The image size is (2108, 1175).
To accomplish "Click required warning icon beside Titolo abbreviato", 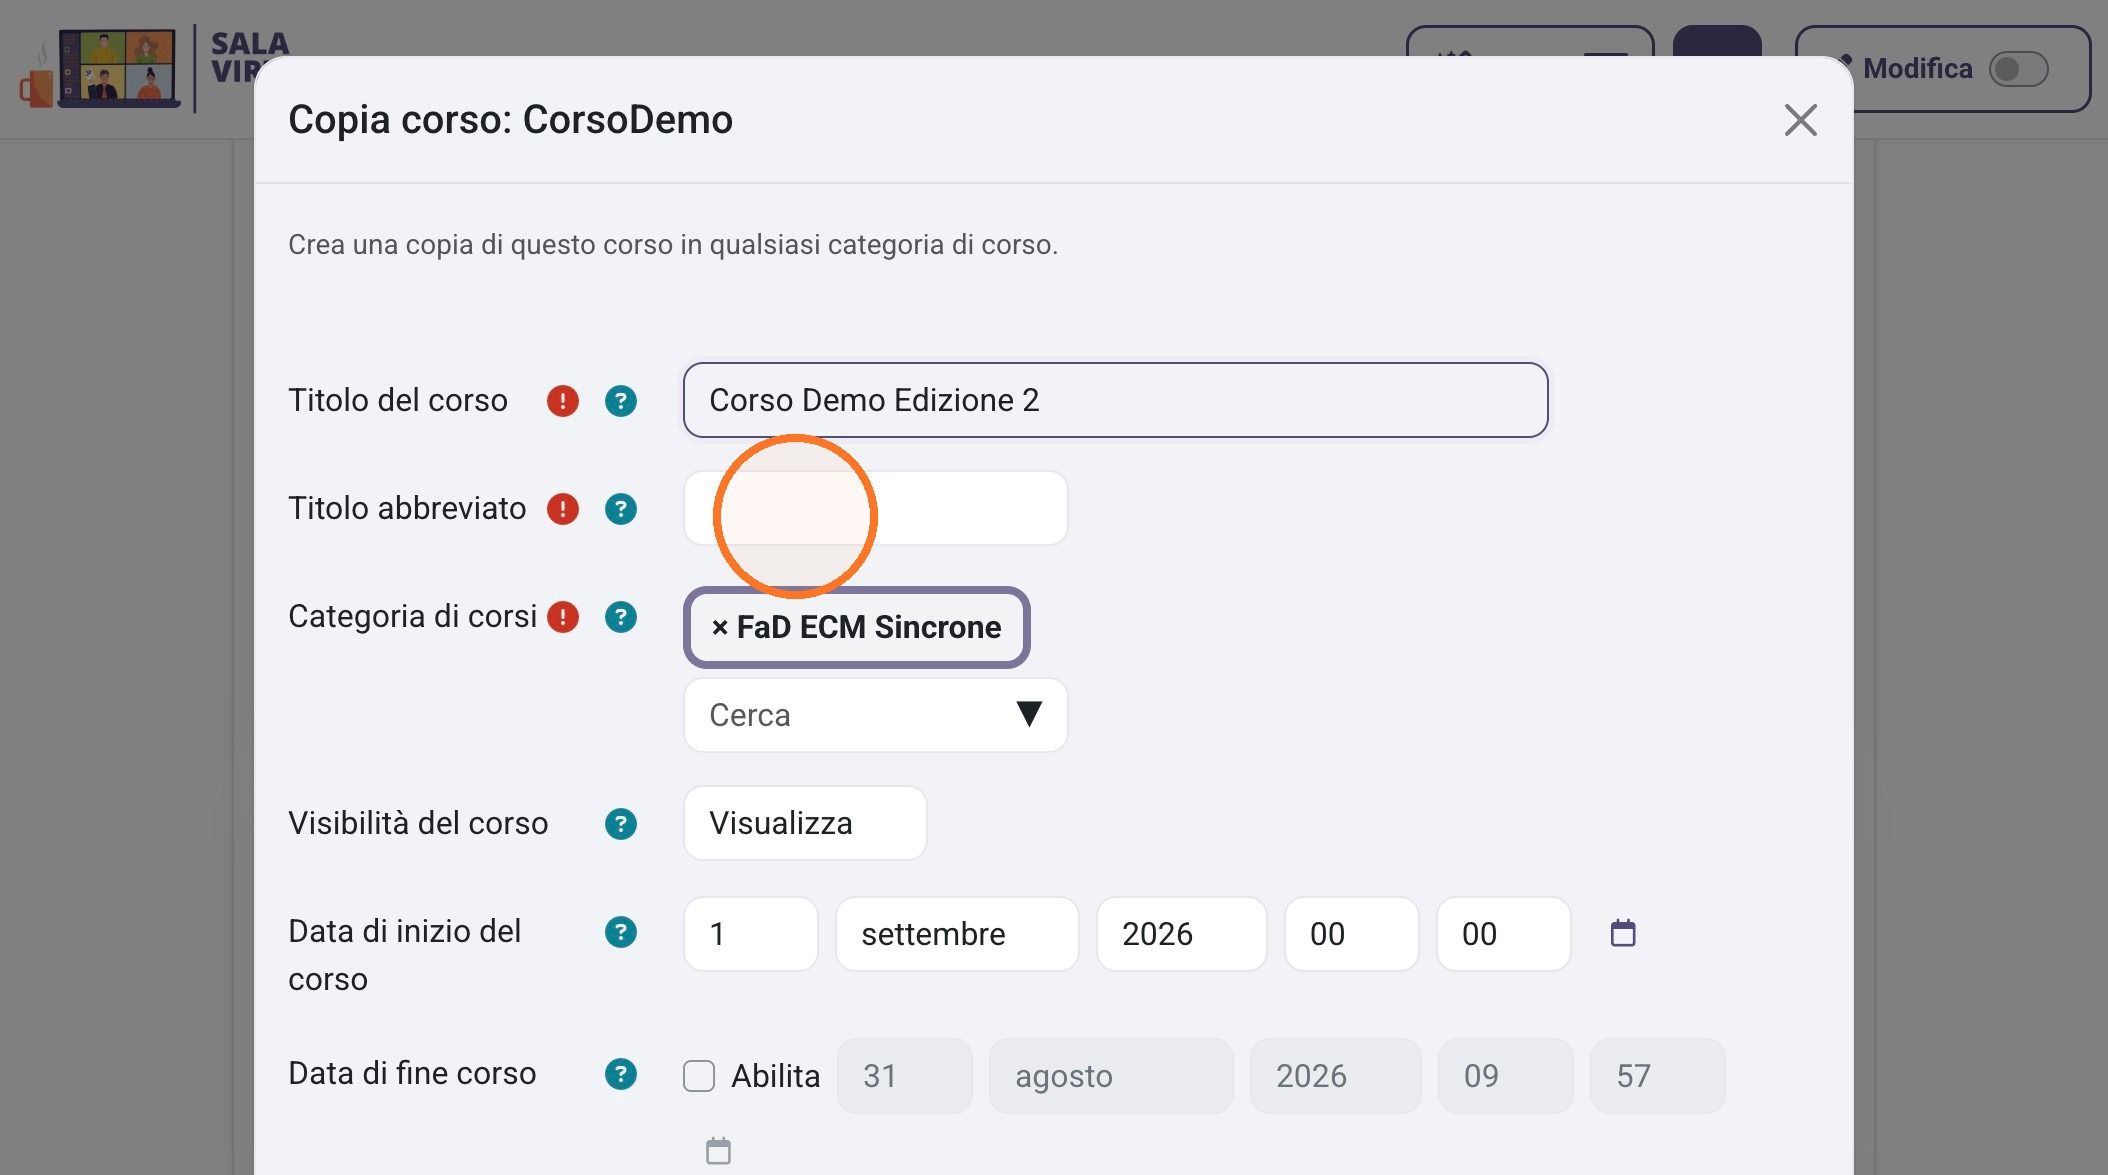I will click(x=563, y=509).
